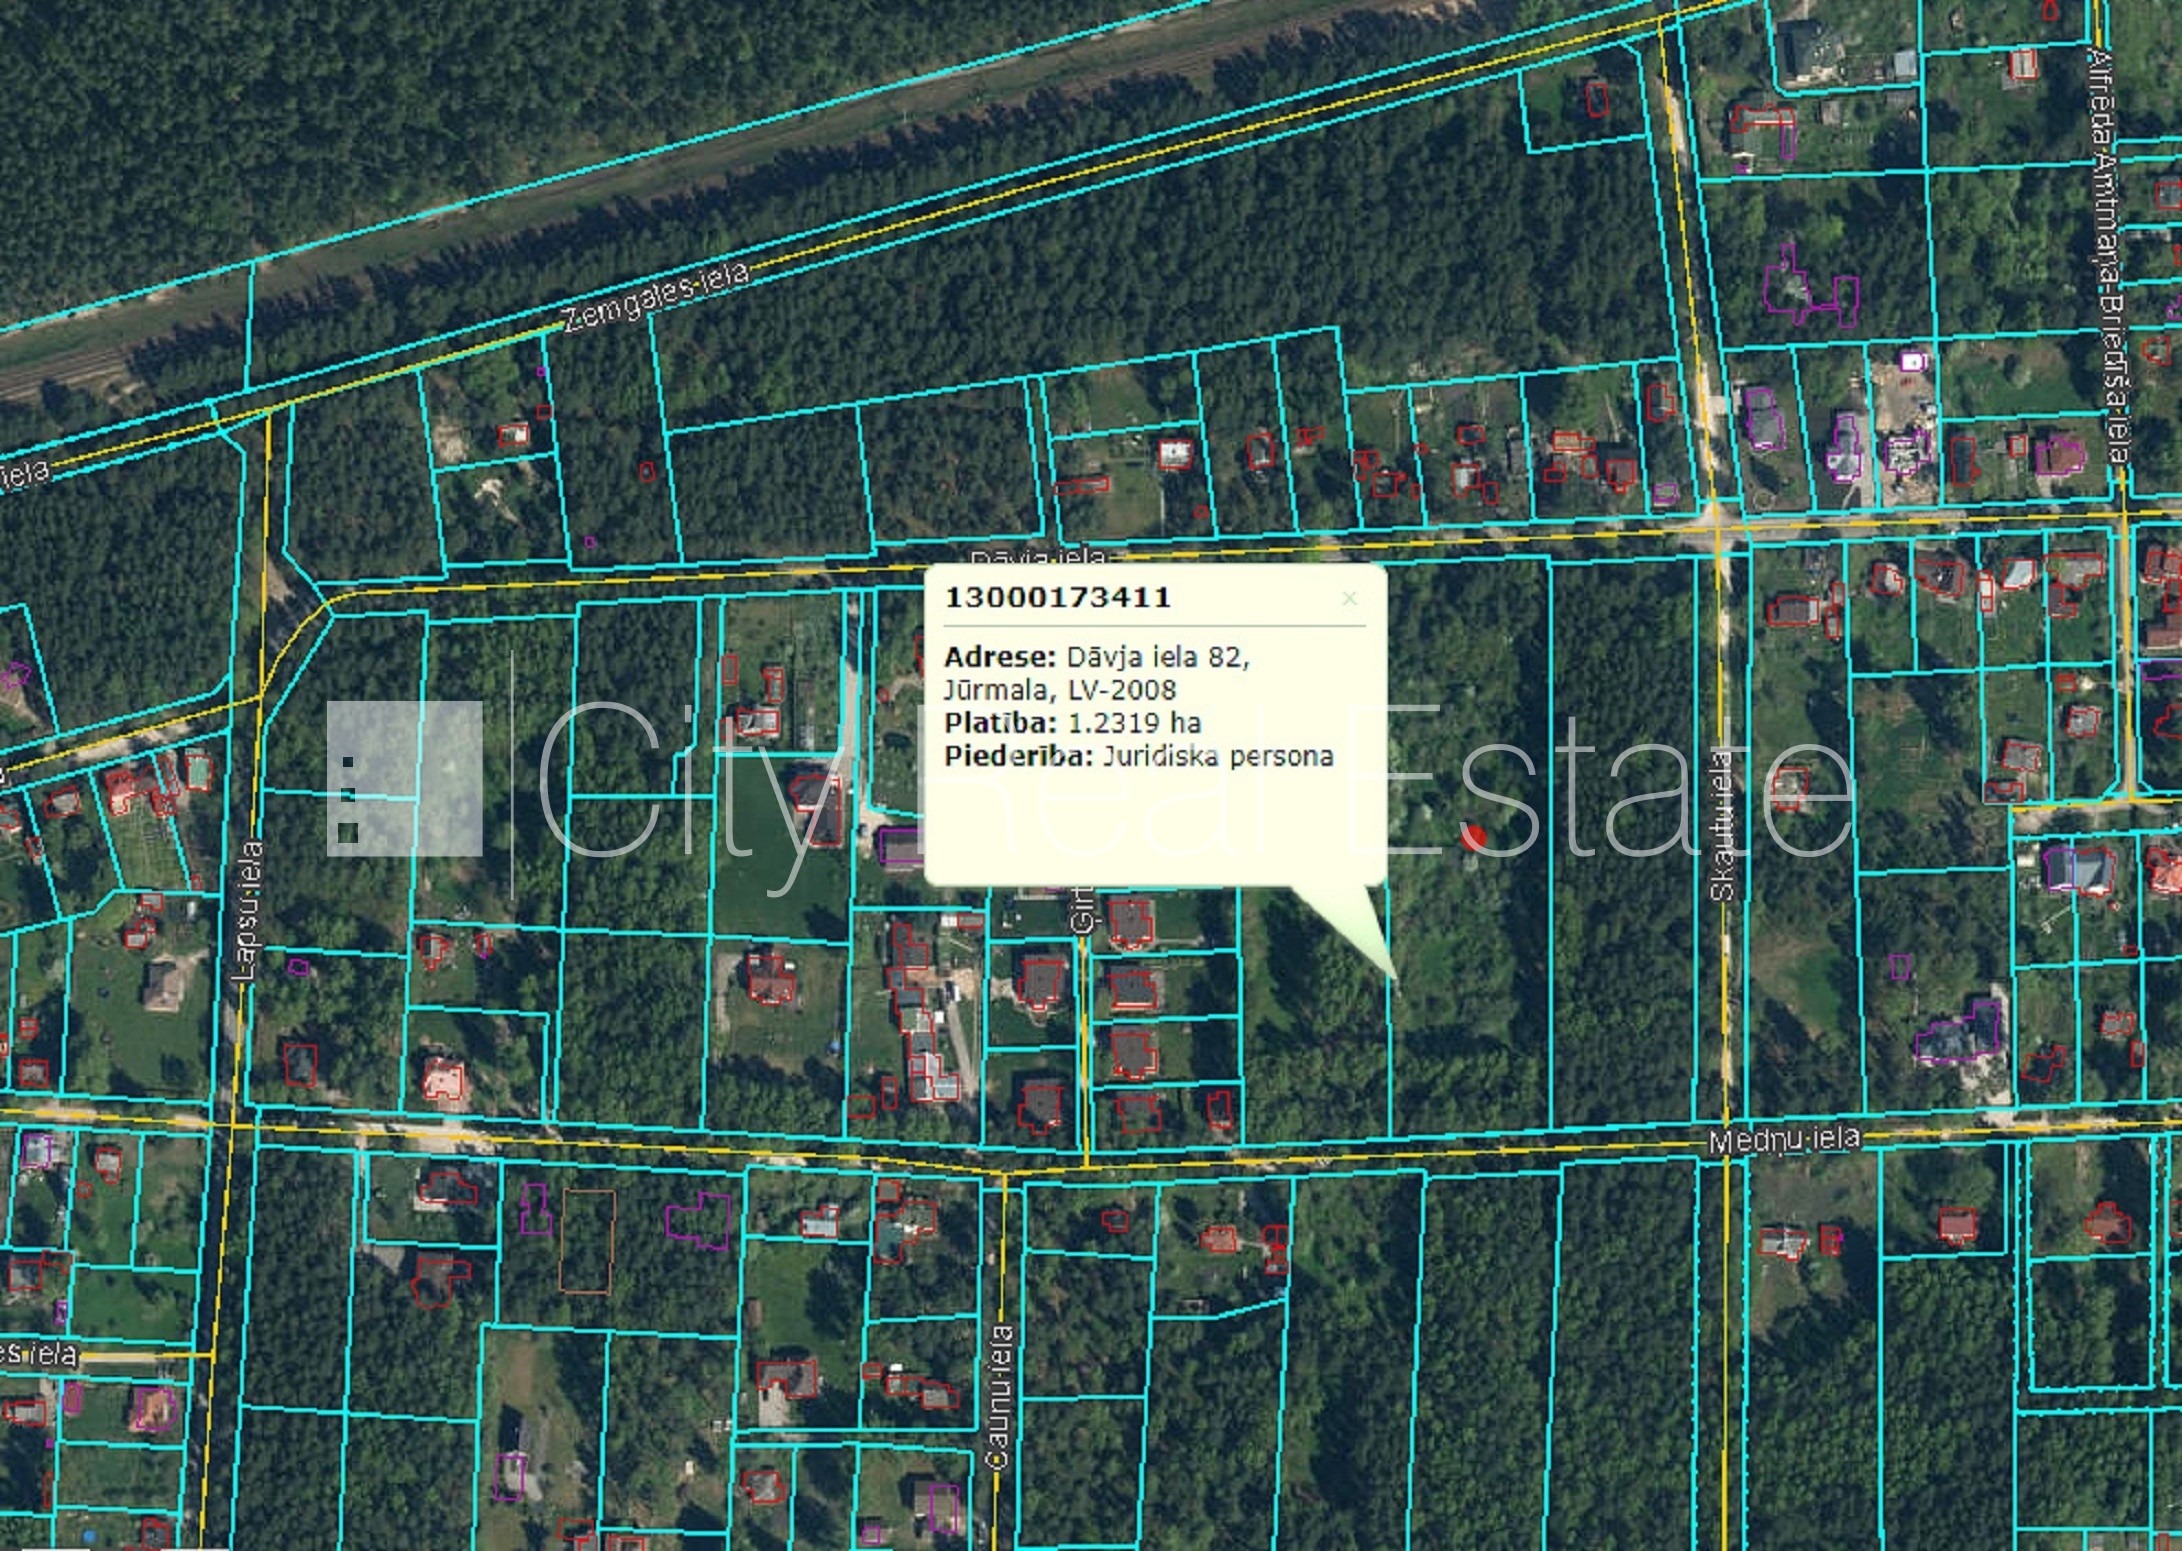Click the Dāvja iela label above popup

1038,557
